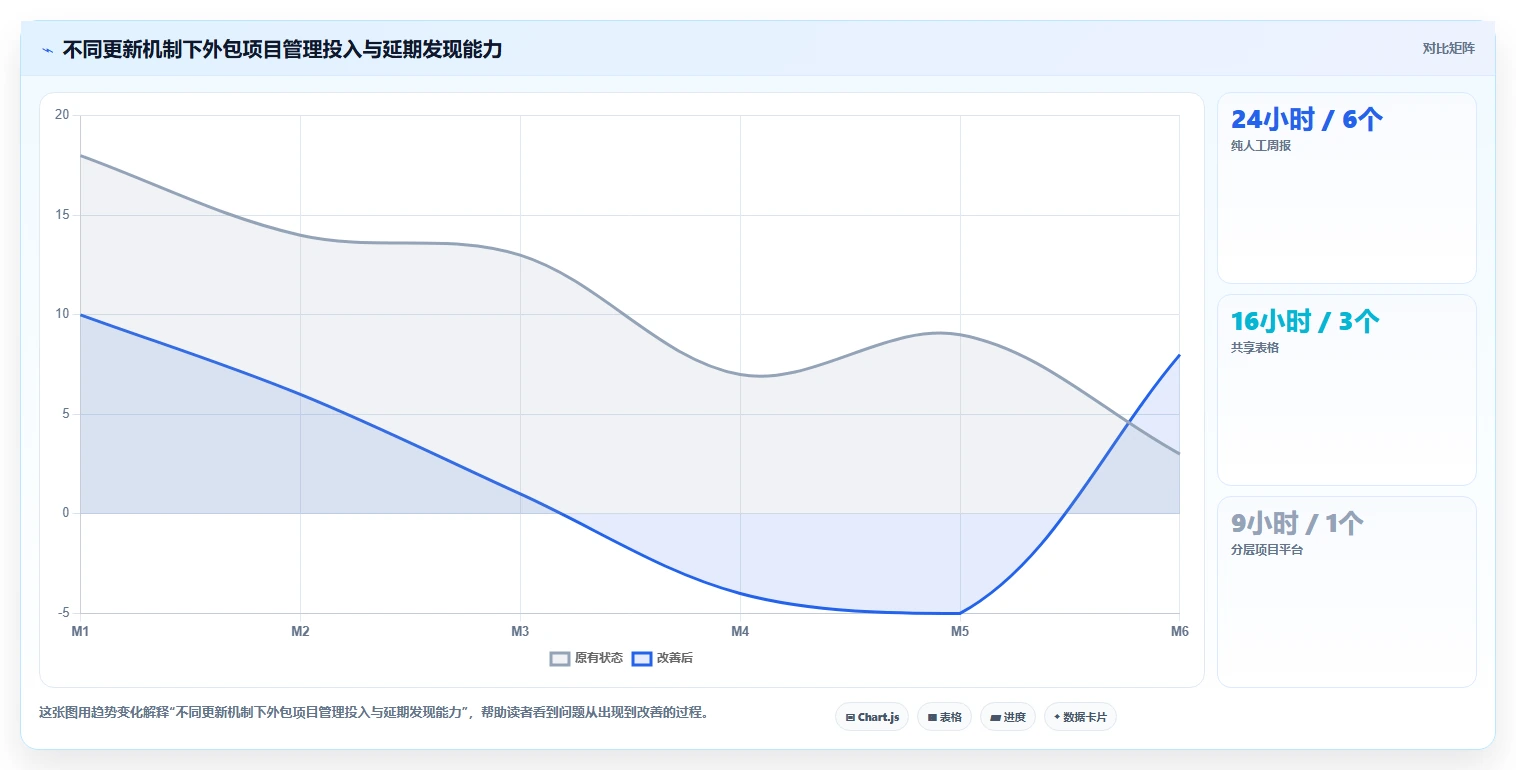This screenshot has width=1516, height=770.
Task: Click the M1 label on the x-axis
Action: tap(80, 631)
